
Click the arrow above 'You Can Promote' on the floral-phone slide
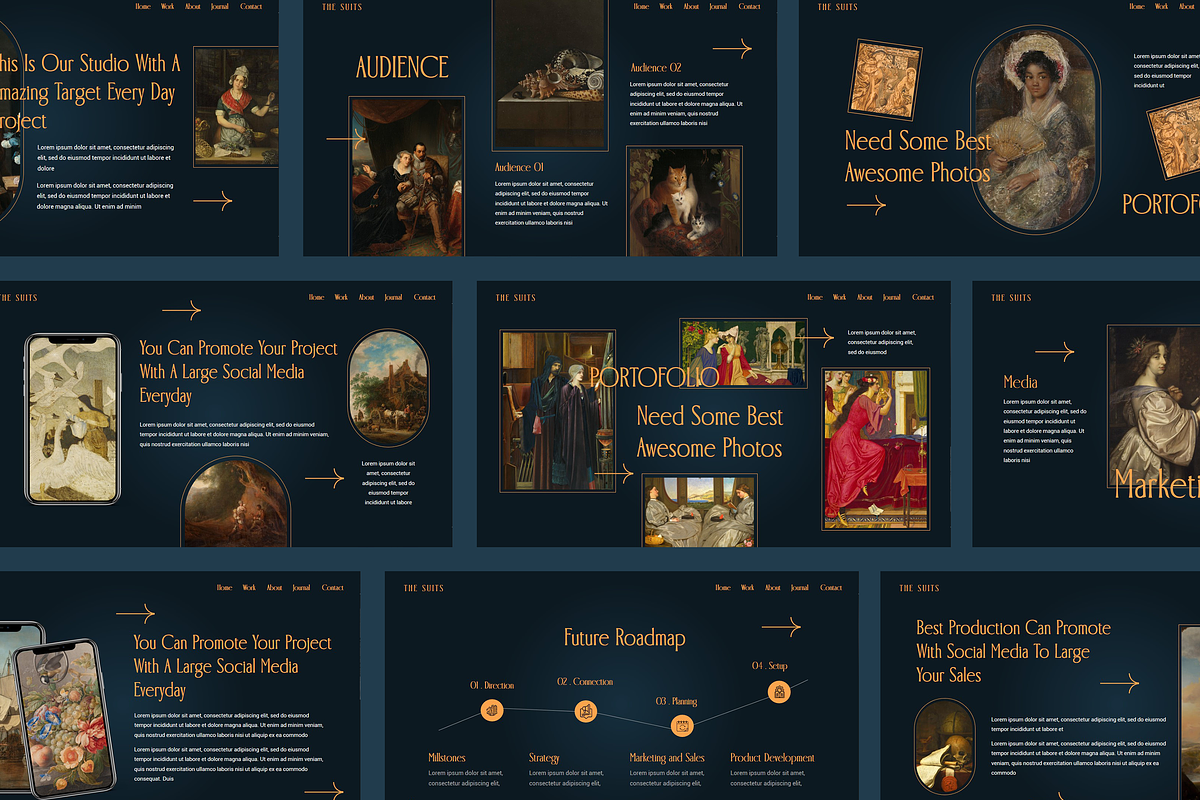(x=135, y=613)
